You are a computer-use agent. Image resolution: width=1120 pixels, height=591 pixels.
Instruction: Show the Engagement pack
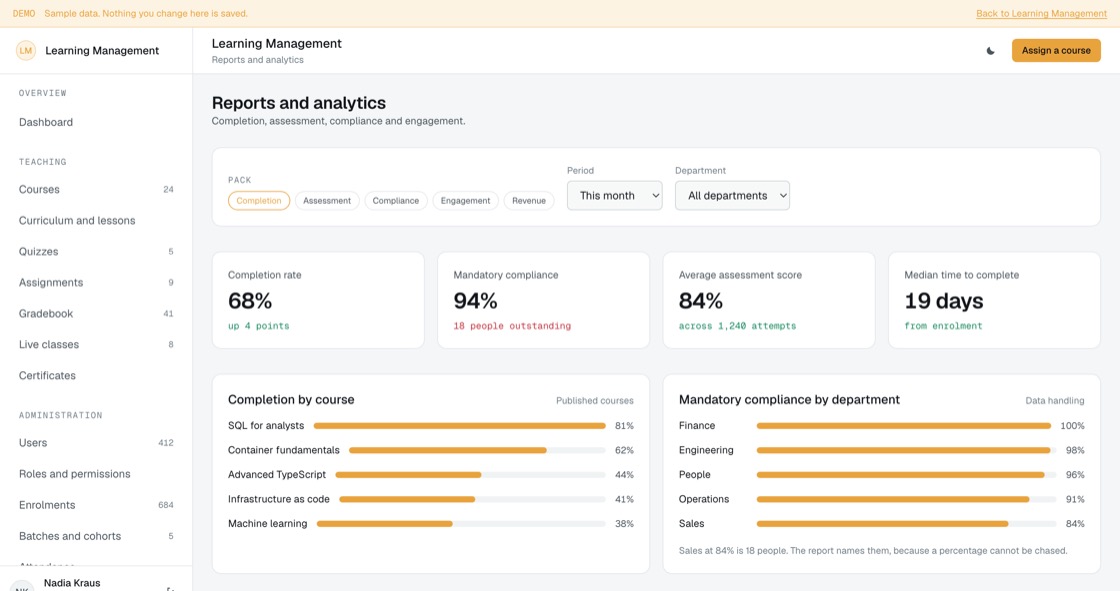click(x=465, y=201)
